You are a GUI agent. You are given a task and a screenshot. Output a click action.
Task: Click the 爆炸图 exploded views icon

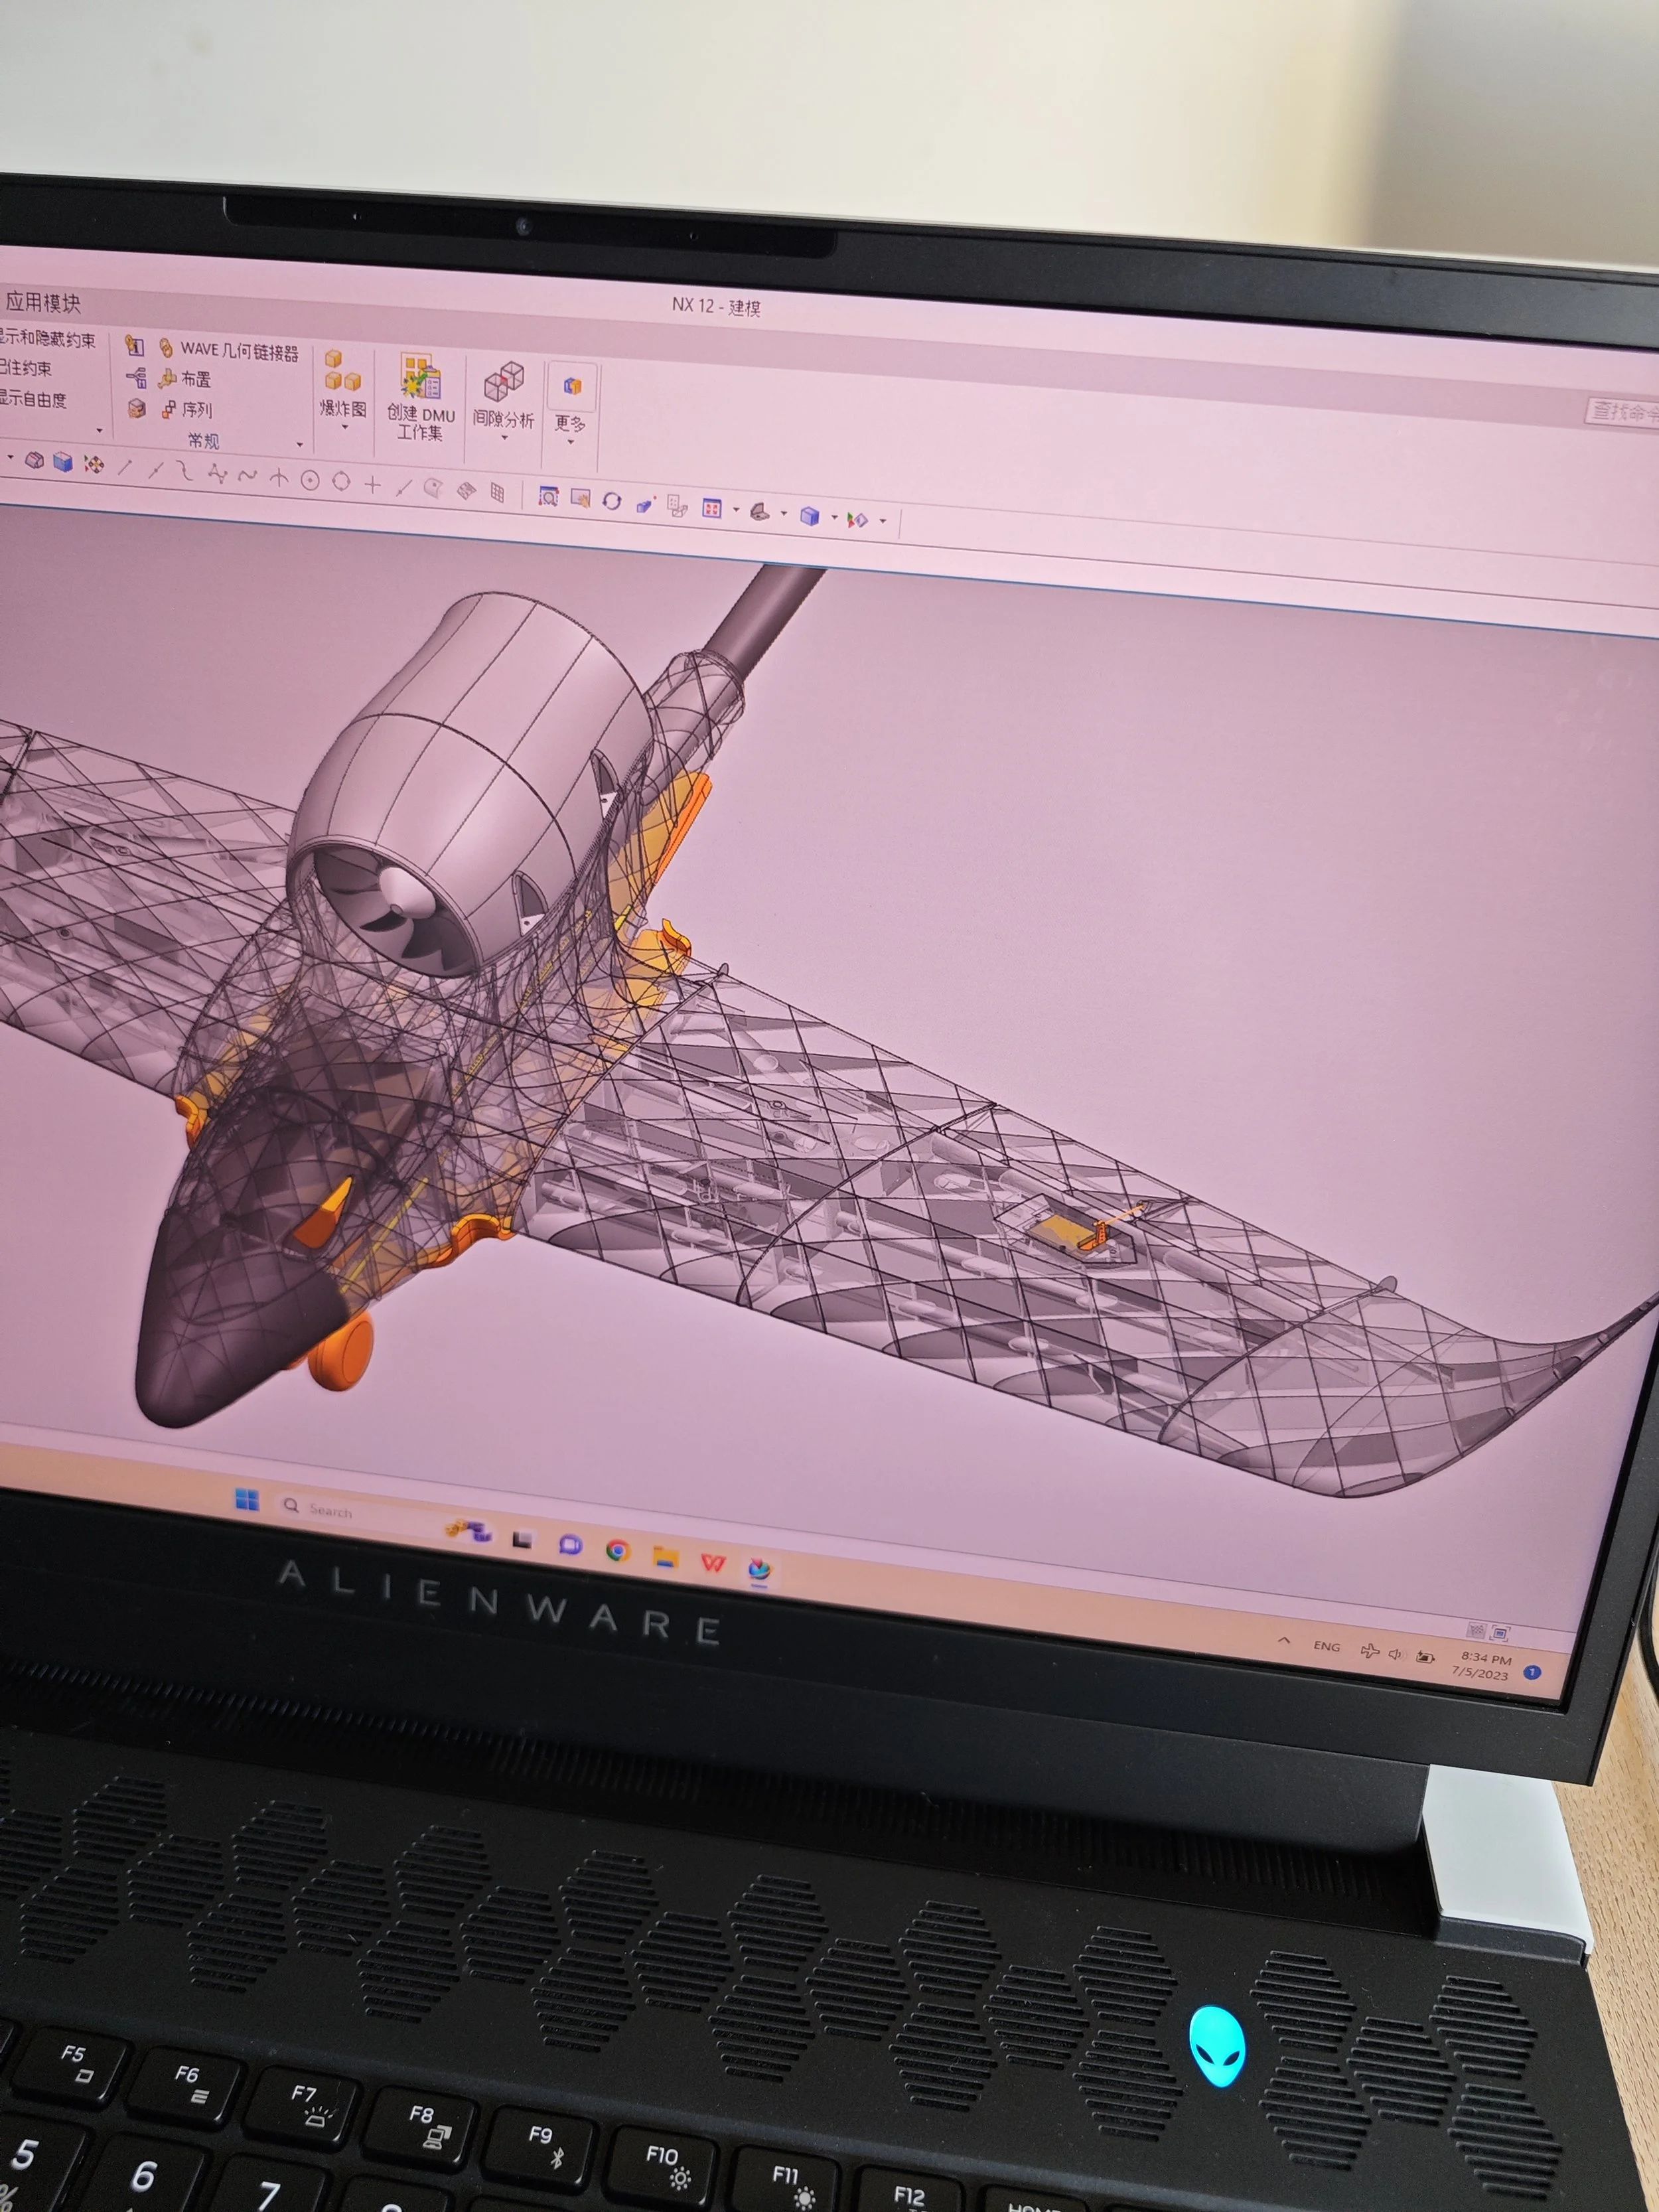tap(342, 372)
